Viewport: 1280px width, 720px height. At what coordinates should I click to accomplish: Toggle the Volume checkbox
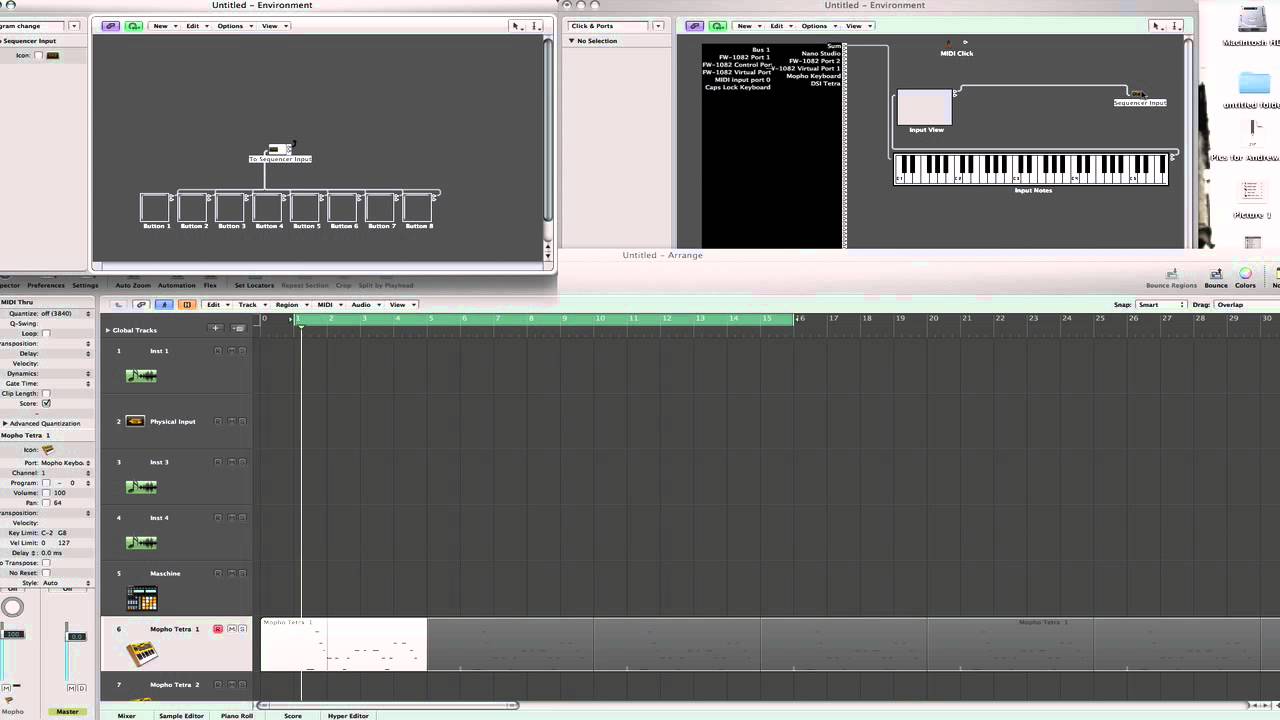click(46, 493)
